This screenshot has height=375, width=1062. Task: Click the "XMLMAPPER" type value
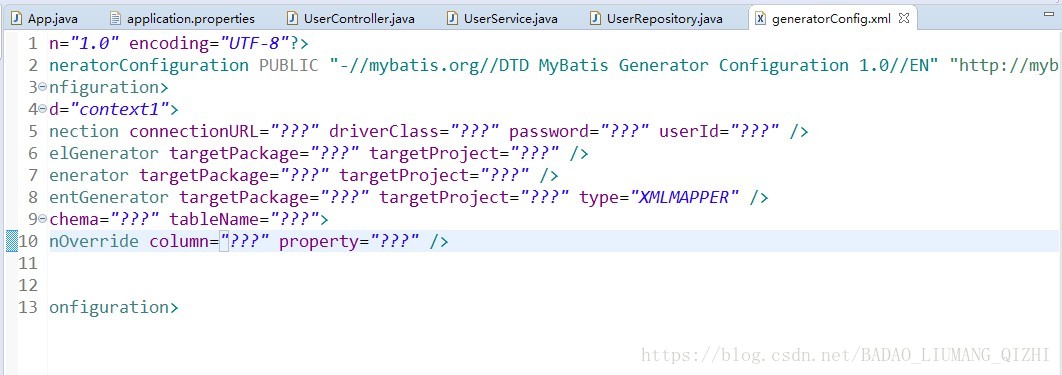coord(684,198)
